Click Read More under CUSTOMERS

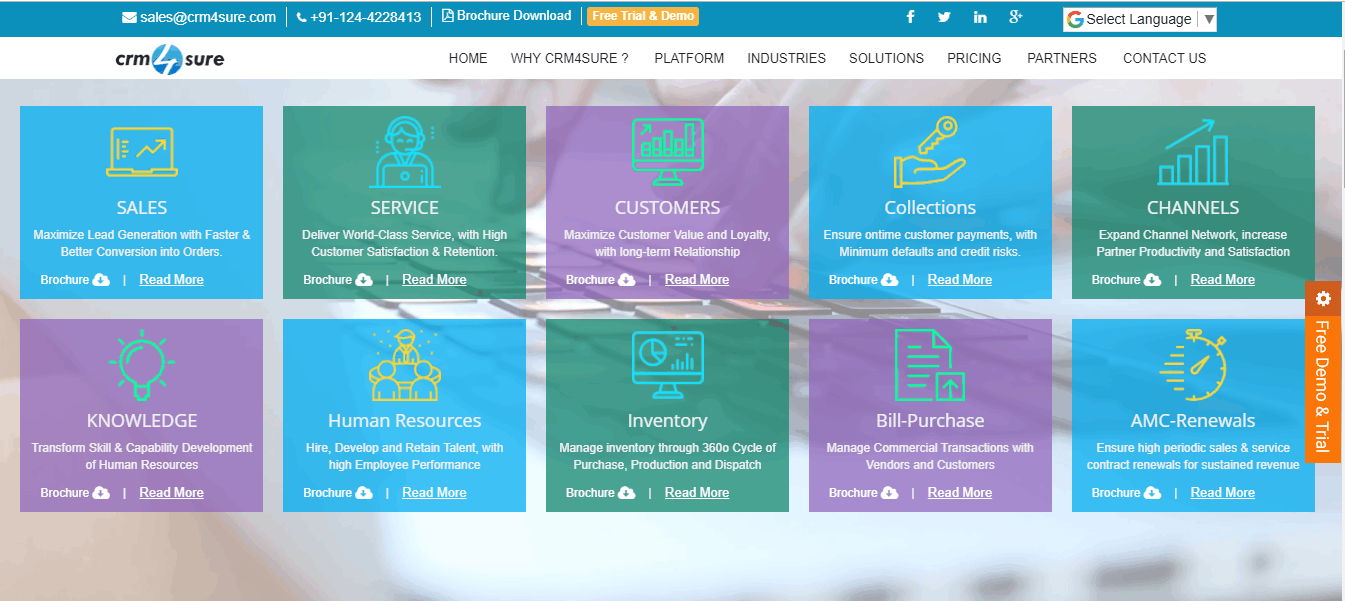click(697, 280)
